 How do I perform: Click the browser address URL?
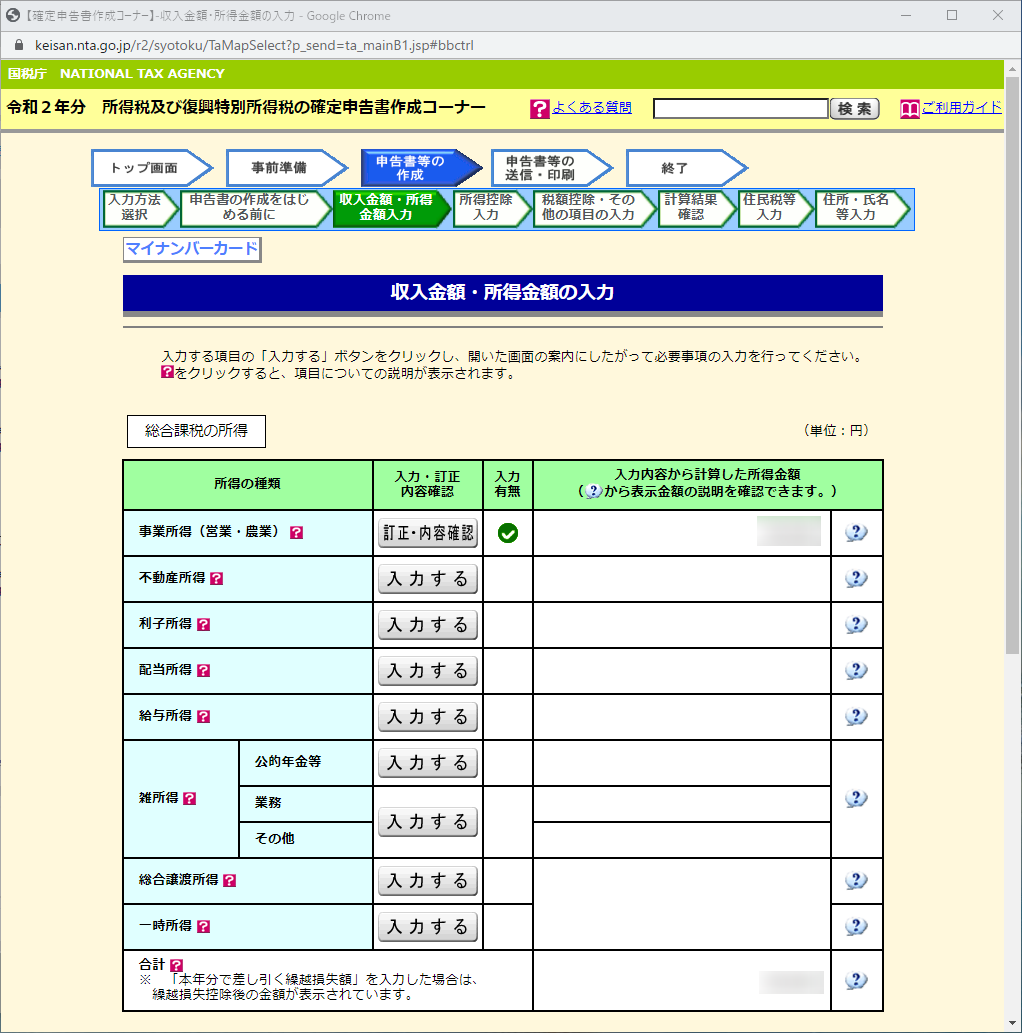tap(254, 45)
